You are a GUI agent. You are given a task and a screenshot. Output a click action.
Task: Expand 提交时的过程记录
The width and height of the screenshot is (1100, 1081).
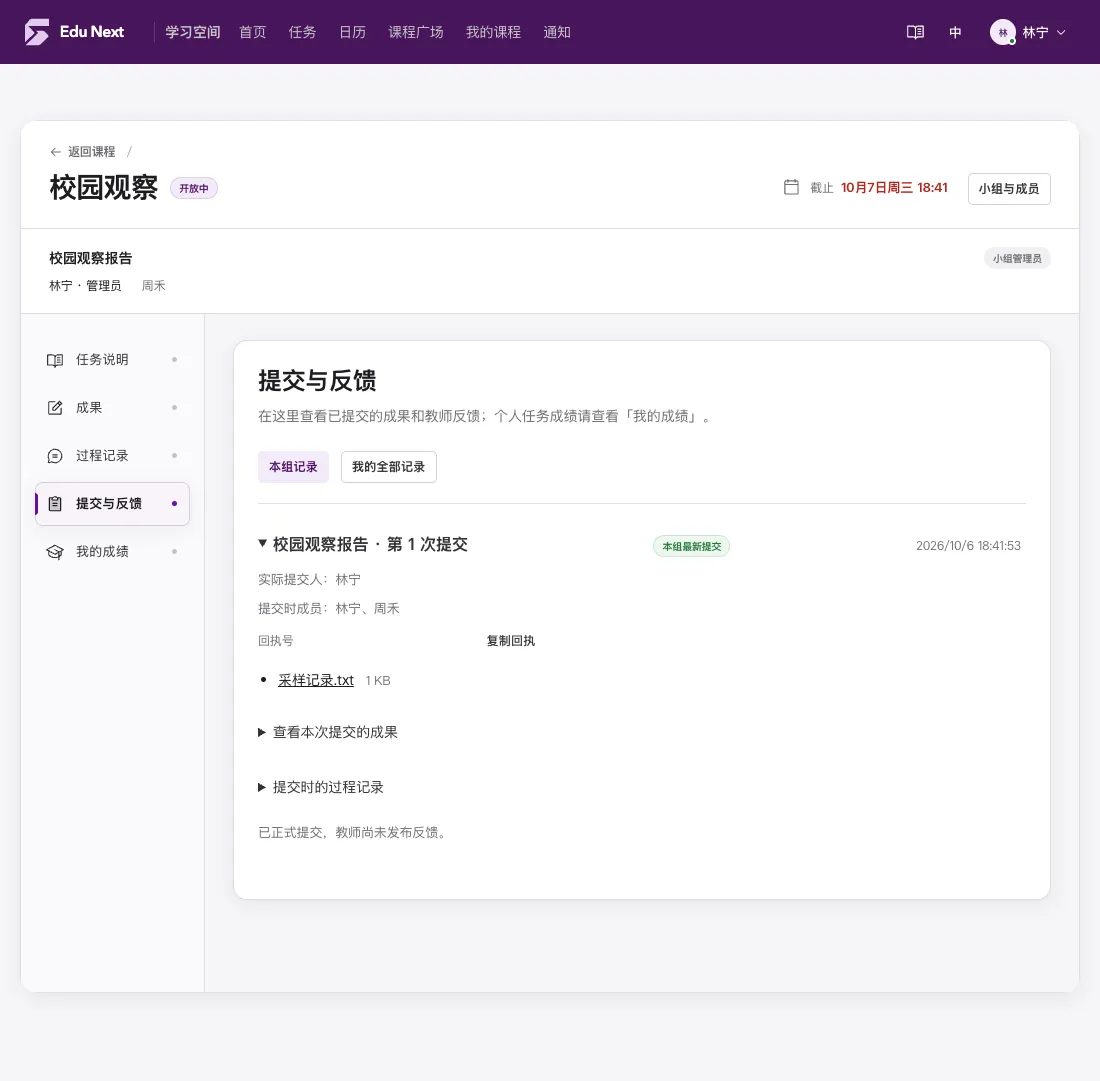coord(321,787)
